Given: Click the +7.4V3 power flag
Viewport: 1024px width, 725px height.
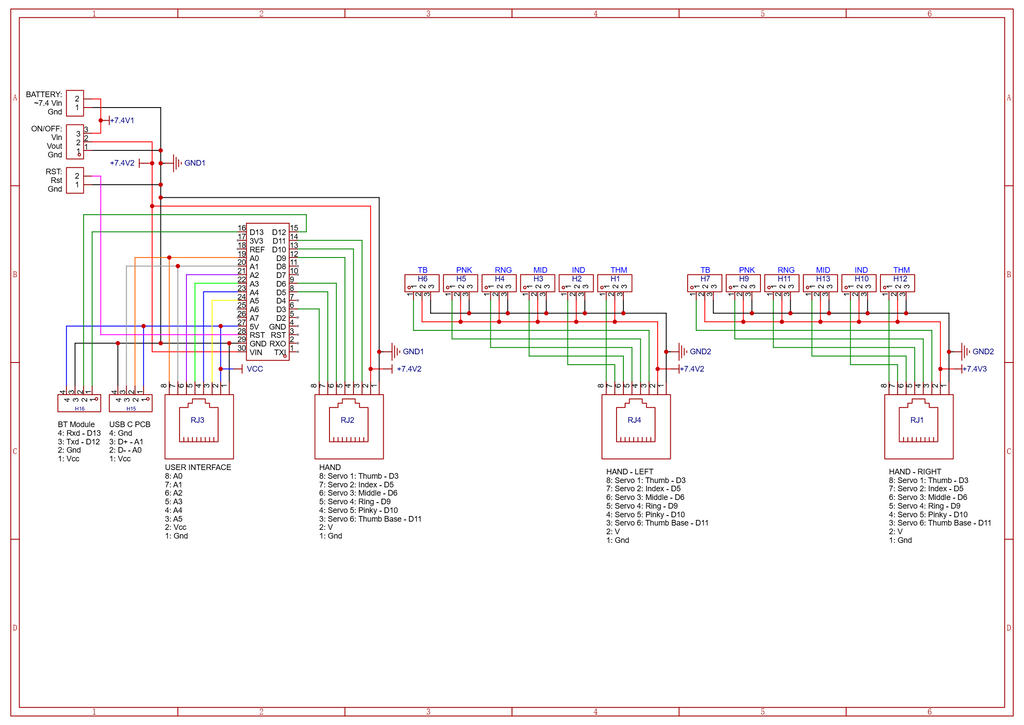Looking at the screenshot, I should click(974, 369).
